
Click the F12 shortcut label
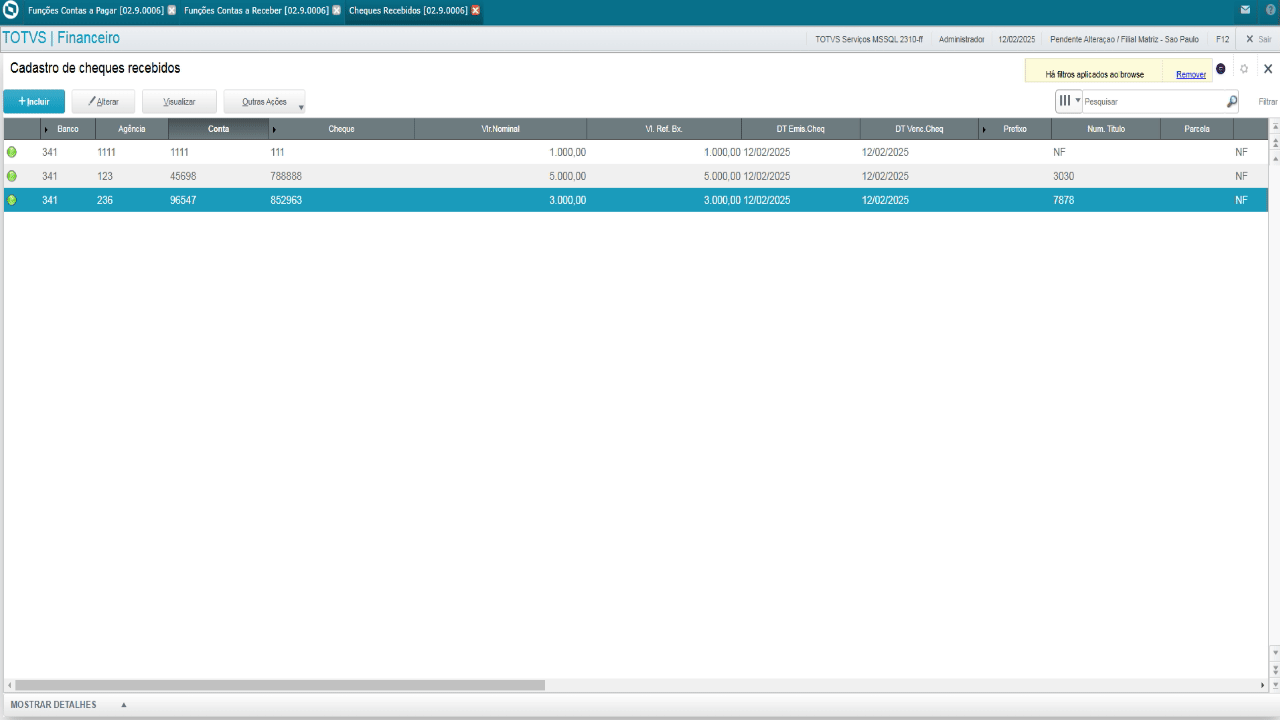1222,38
